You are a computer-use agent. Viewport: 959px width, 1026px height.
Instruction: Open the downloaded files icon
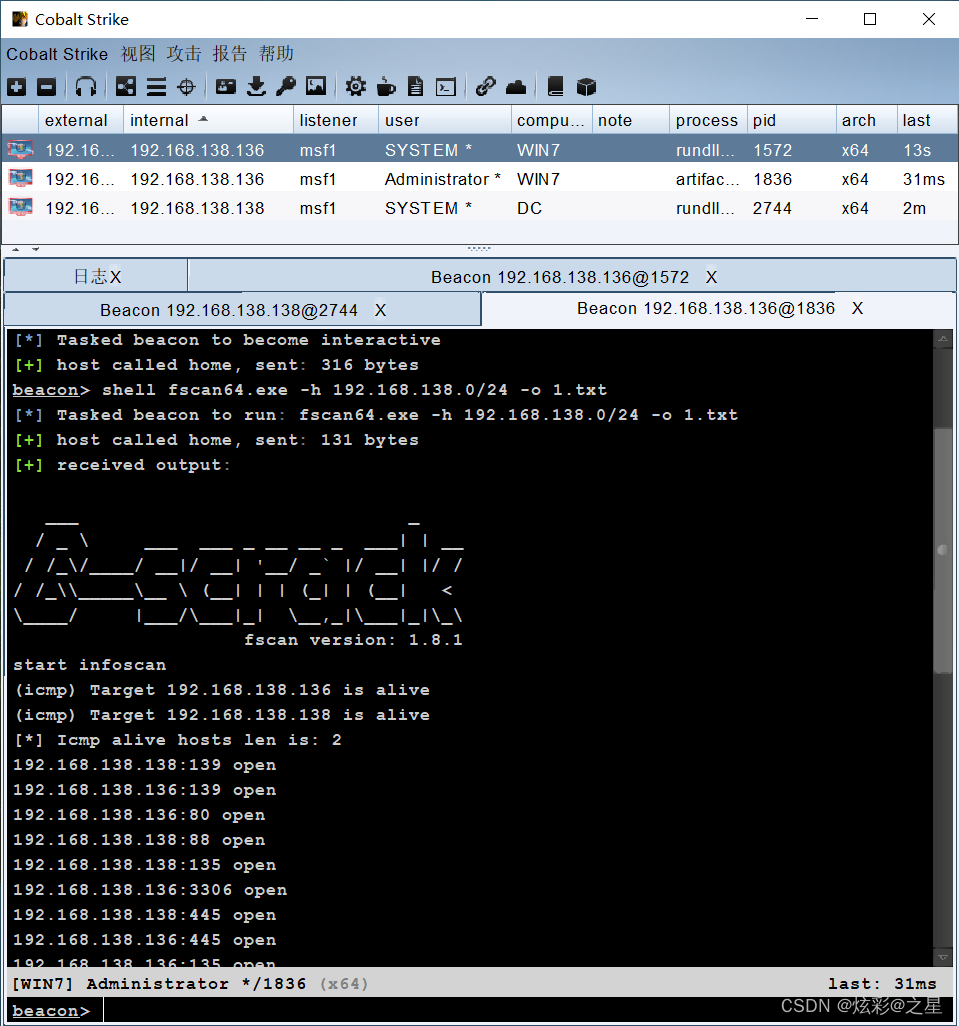(x=256, y=86)
